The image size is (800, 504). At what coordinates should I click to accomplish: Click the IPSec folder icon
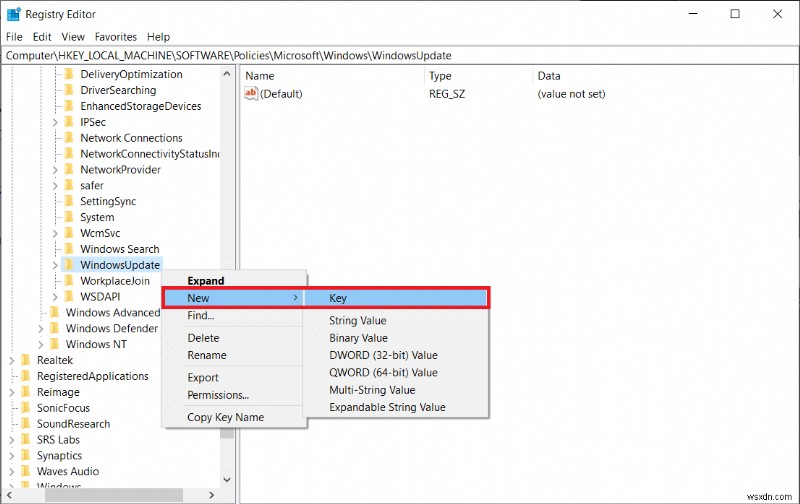[x=69, y=121]
